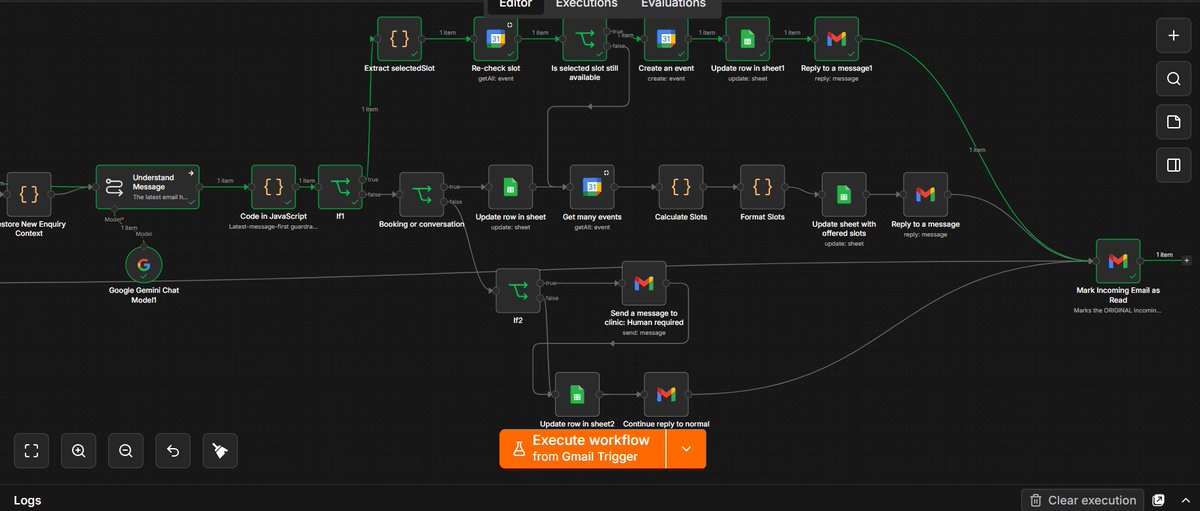Switch to the Executions tab
Viewport: 1200px width, 511px height.
point(587,5)
